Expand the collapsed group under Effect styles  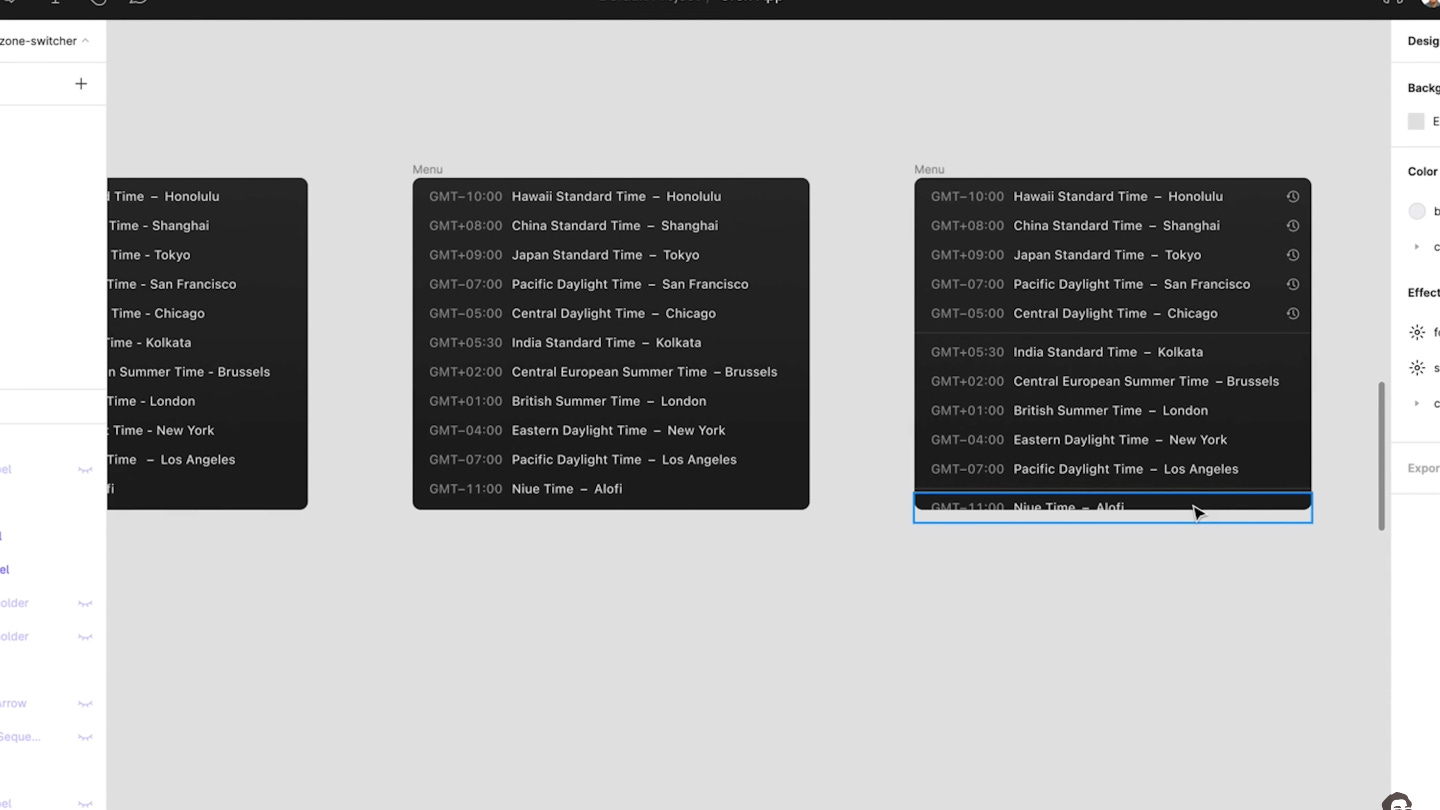[1416, 403]
